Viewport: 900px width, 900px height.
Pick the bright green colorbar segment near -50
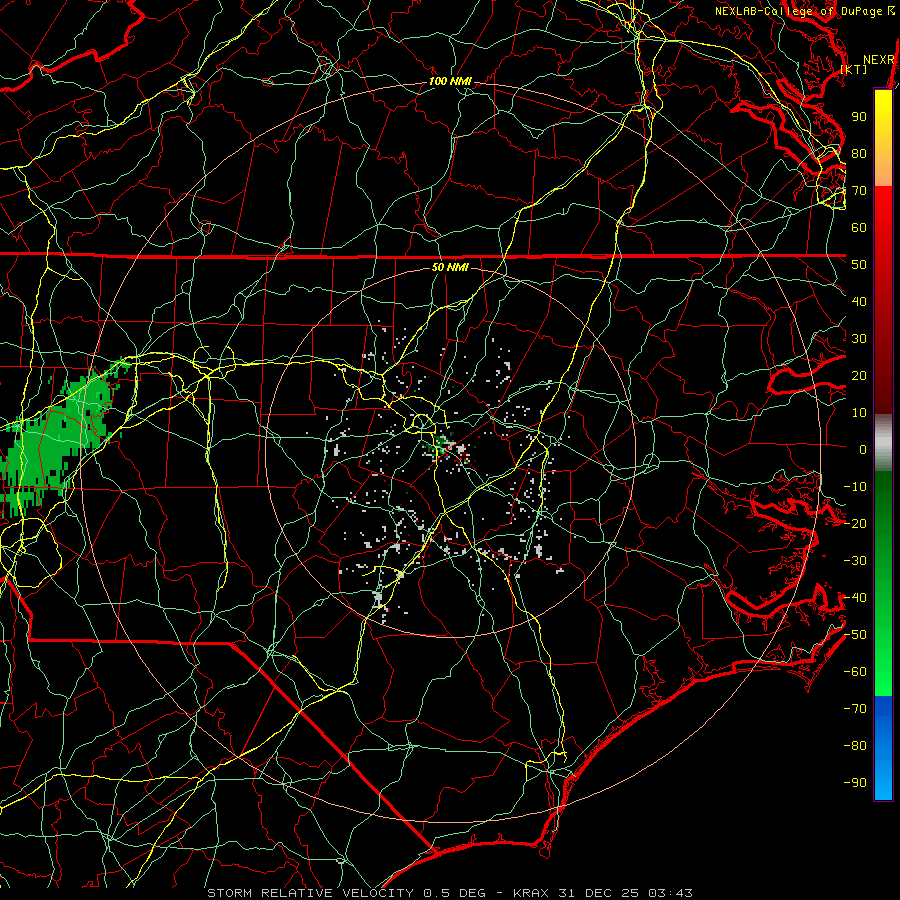tap(883, 637)
